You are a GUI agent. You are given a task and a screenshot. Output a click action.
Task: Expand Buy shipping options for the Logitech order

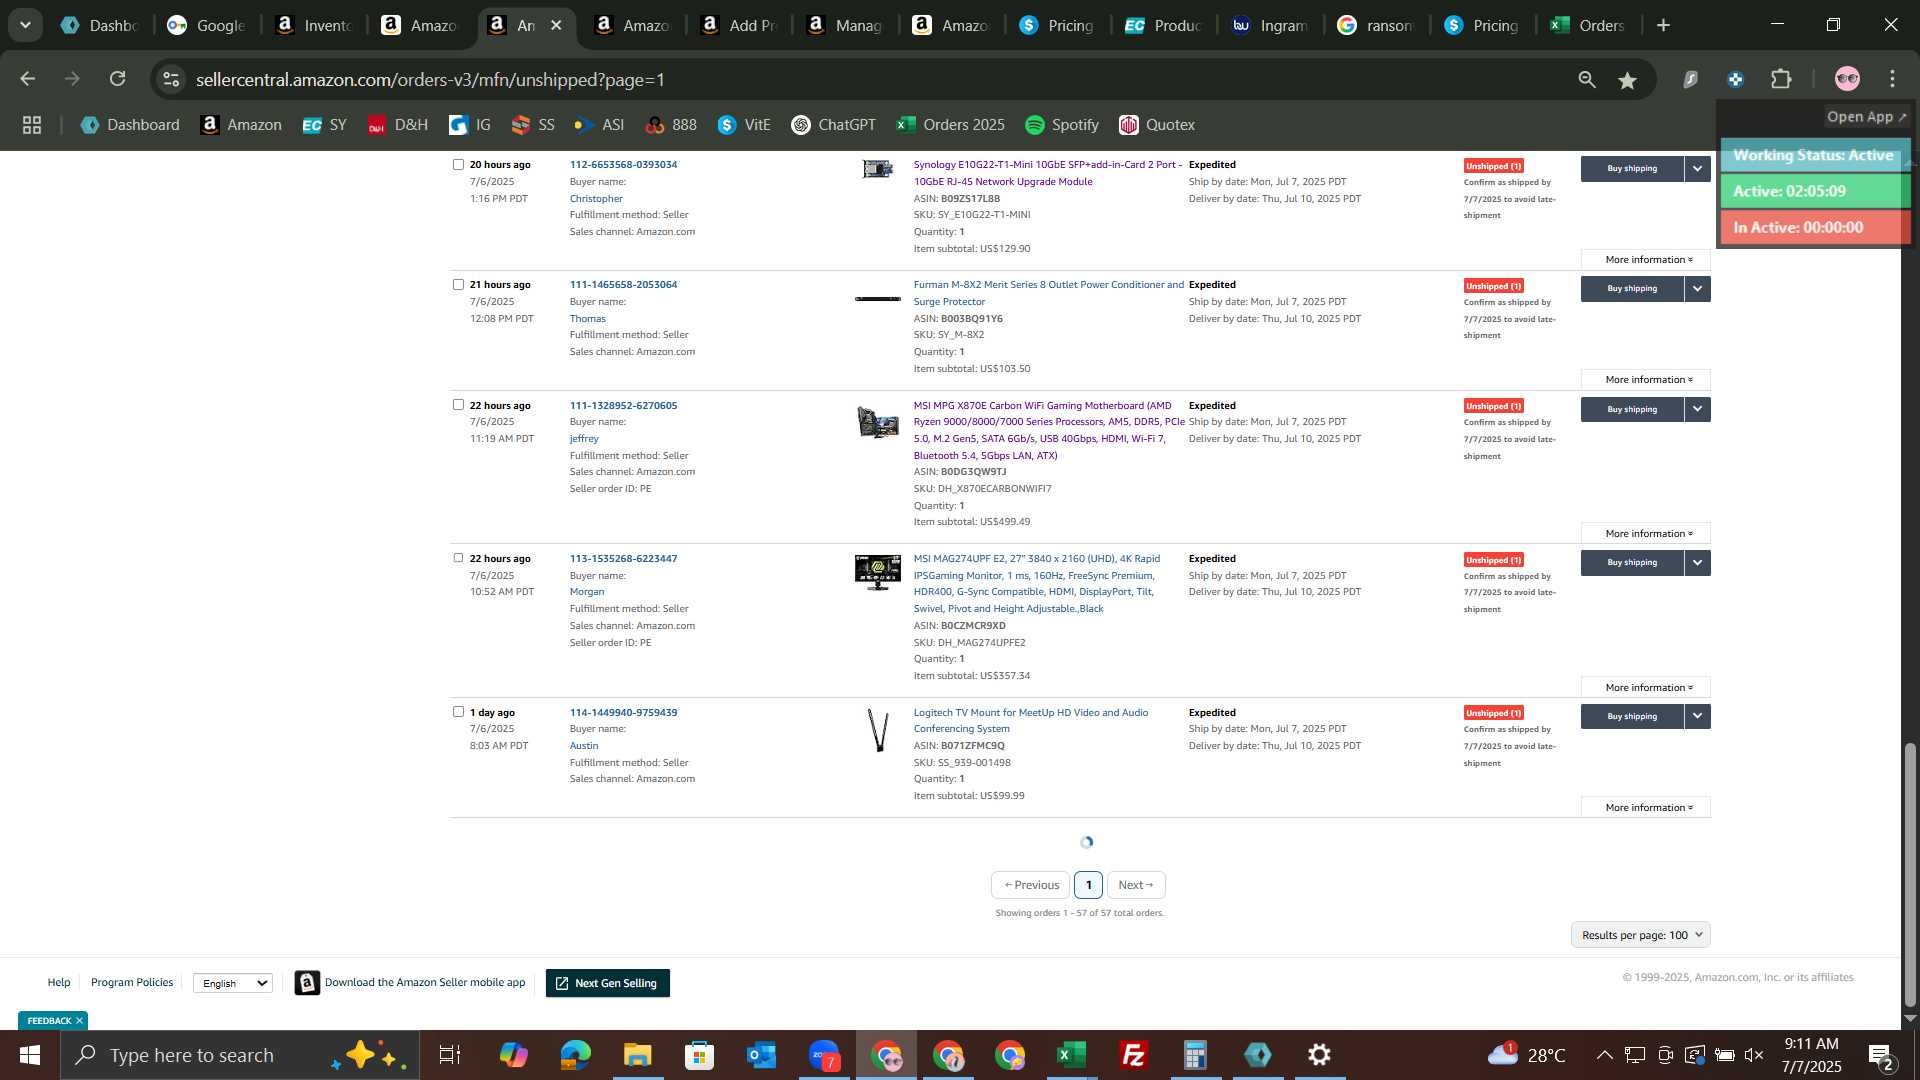click(x=1698, y=717)
